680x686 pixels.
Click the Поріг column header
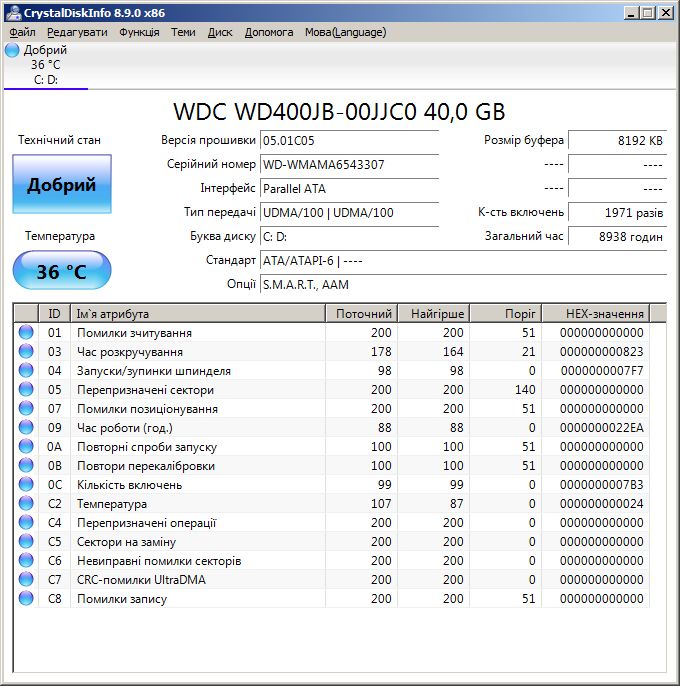click(x=506, y=314)
